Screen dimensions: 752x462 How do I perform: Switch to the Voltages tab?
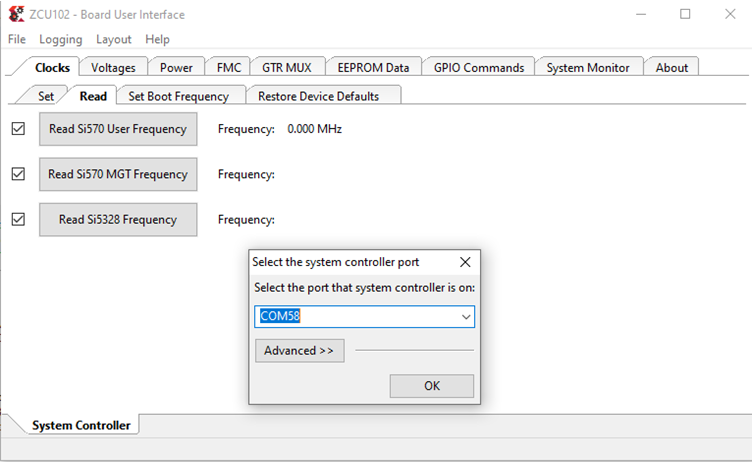pyautogui.click(x=113, y=67)
